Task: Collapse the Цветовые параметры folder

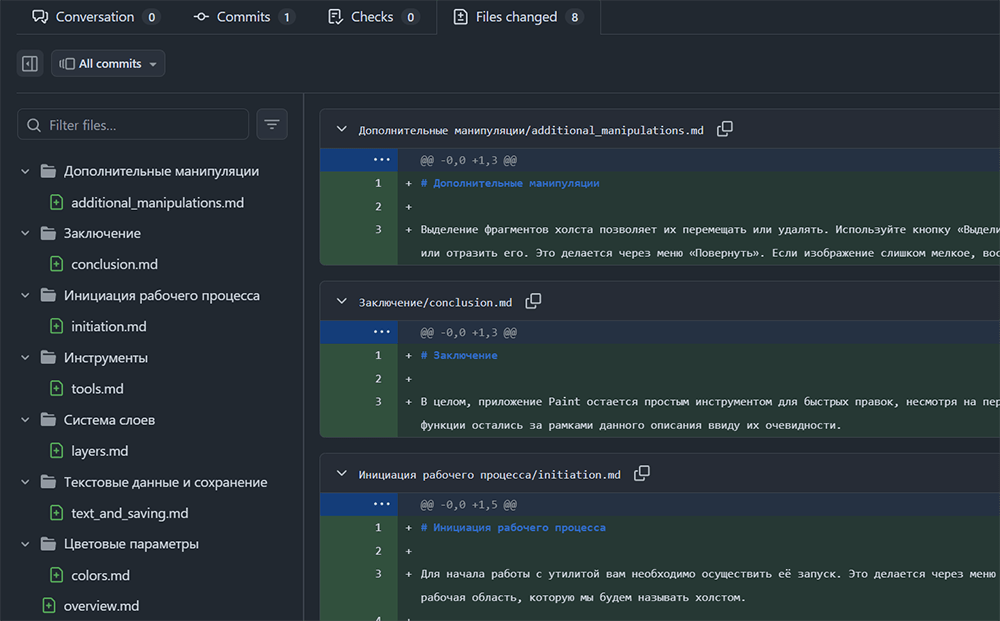Action: pos(26,544)
